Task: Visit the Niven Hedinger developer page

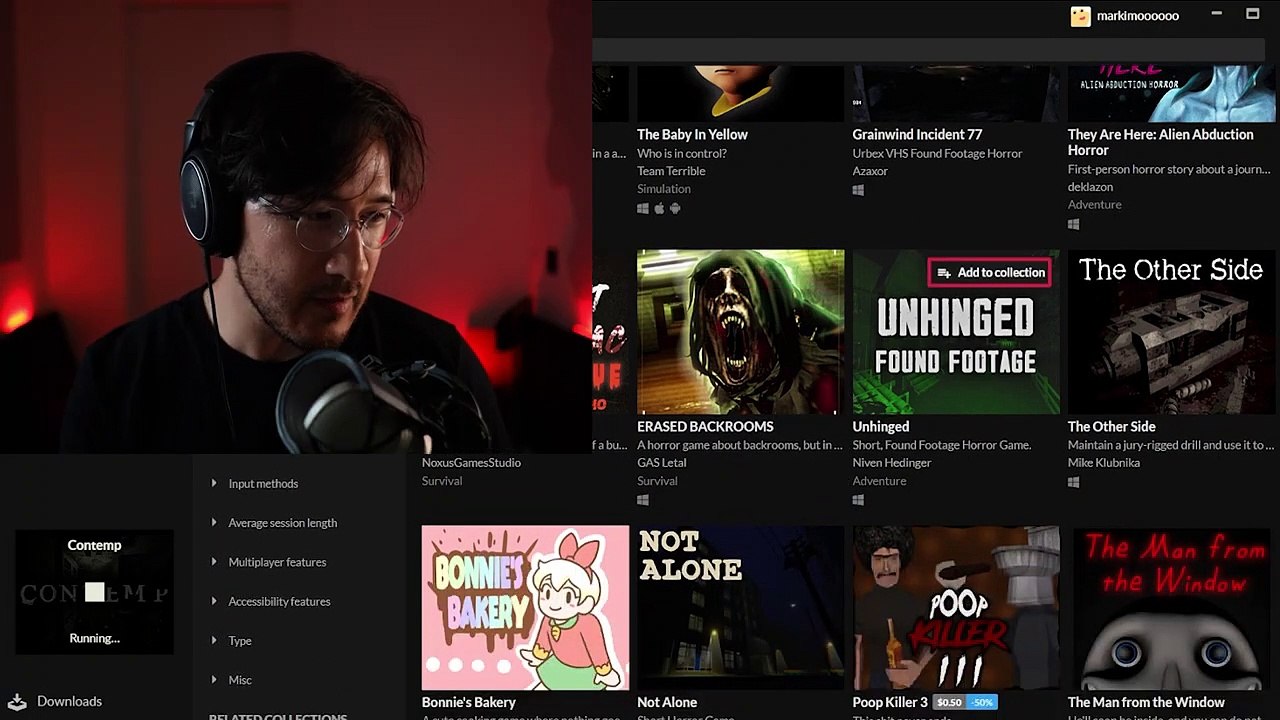Action: tap(892, 463)
